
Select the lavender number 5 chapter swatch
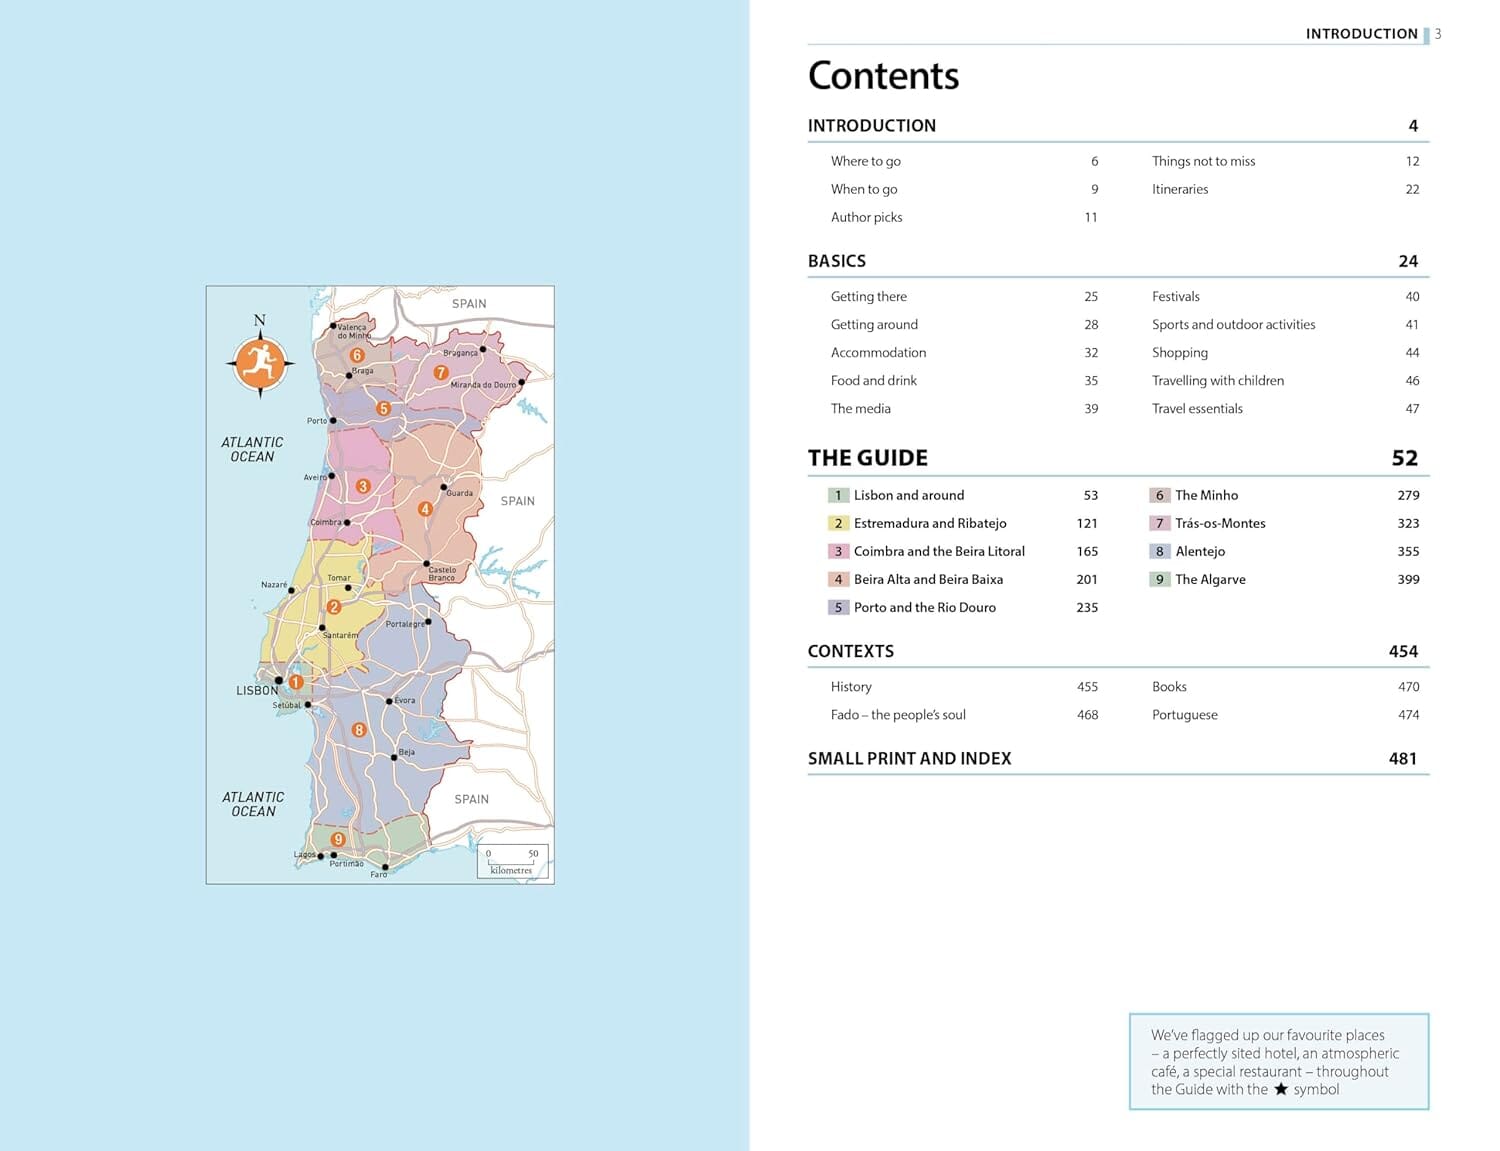pos(838,607)
